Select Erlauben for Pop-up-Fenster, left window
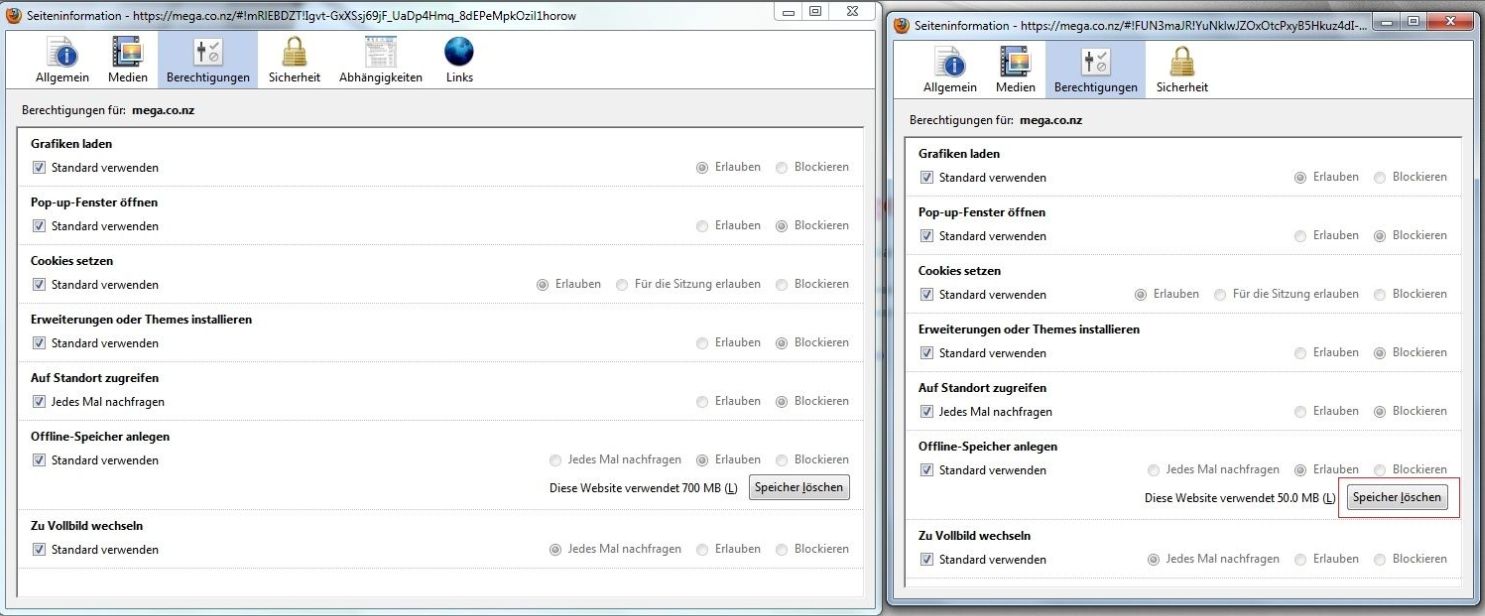Image resolution: width=1485 pixels, height=616 pixels. 702,226
